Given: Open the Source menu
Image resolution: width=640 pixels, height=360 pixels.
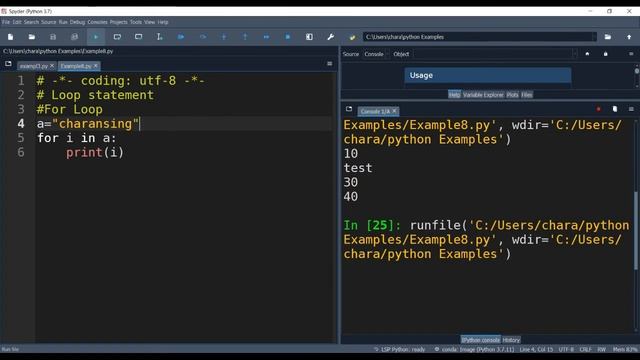Looking at the screenshot, I should pyautogui.click(x=49, y=22).
